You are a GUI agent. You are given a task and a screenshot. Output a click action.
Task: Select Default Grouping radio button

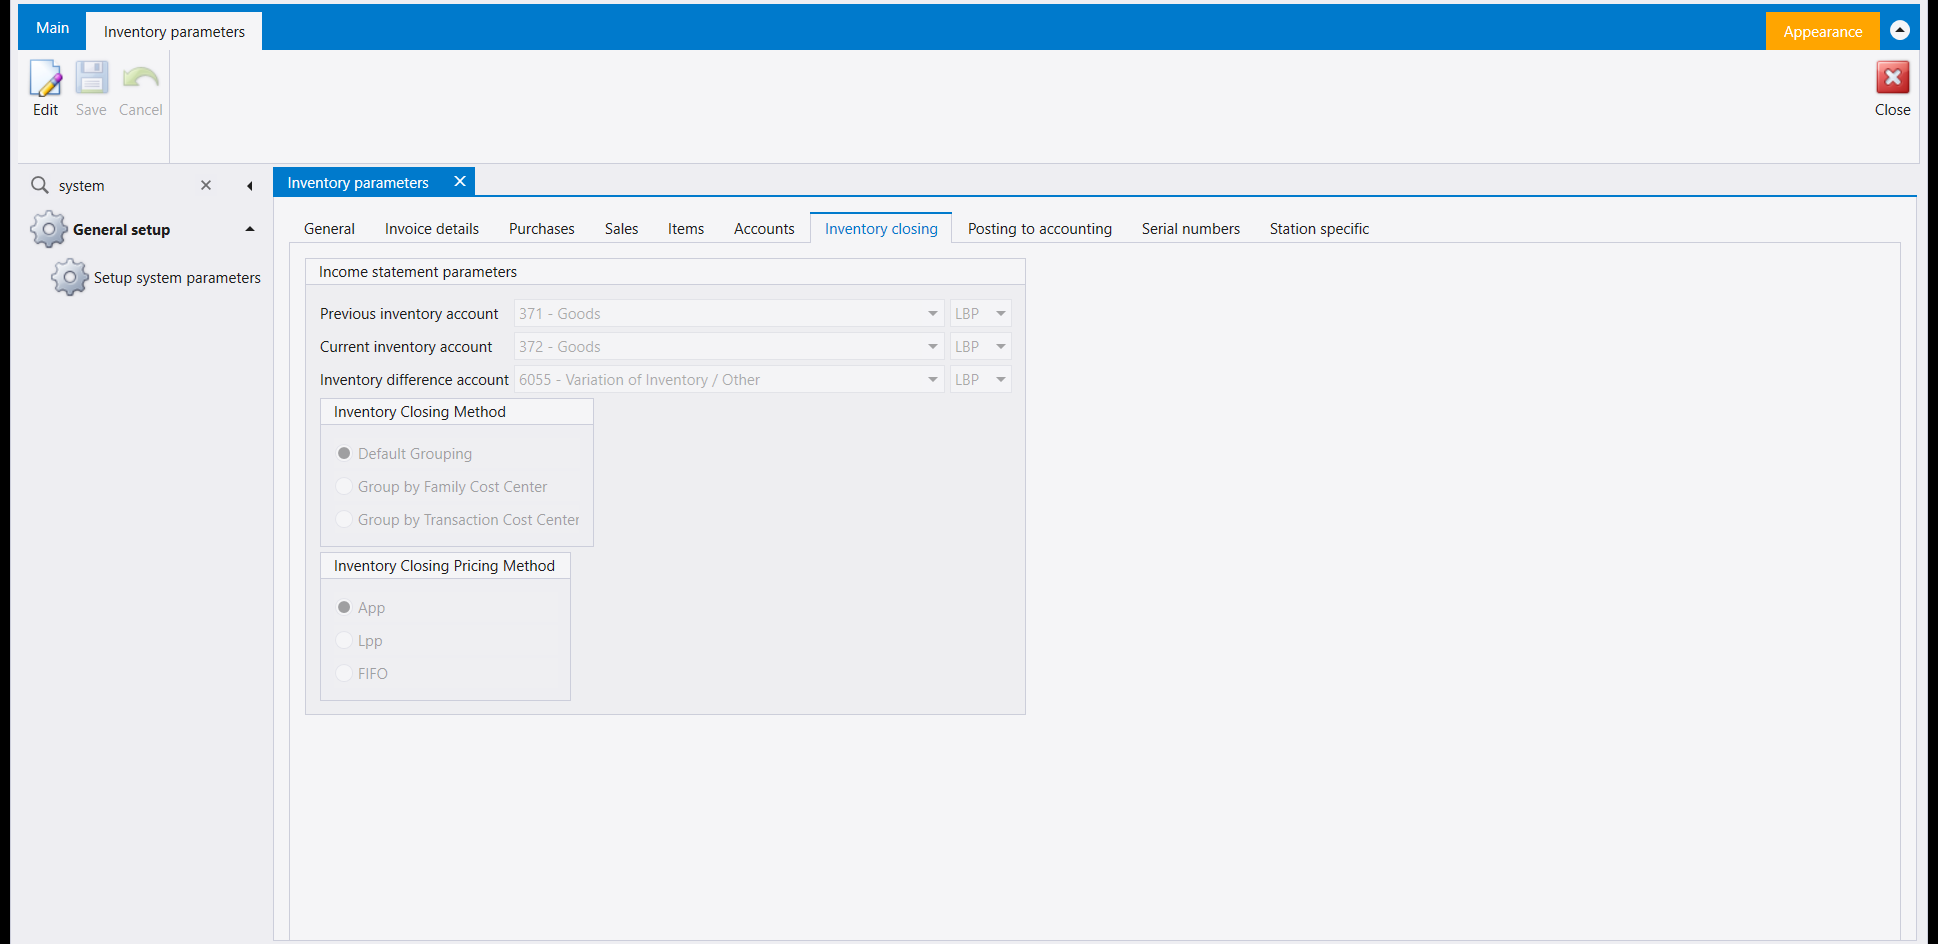click(344, 453)
